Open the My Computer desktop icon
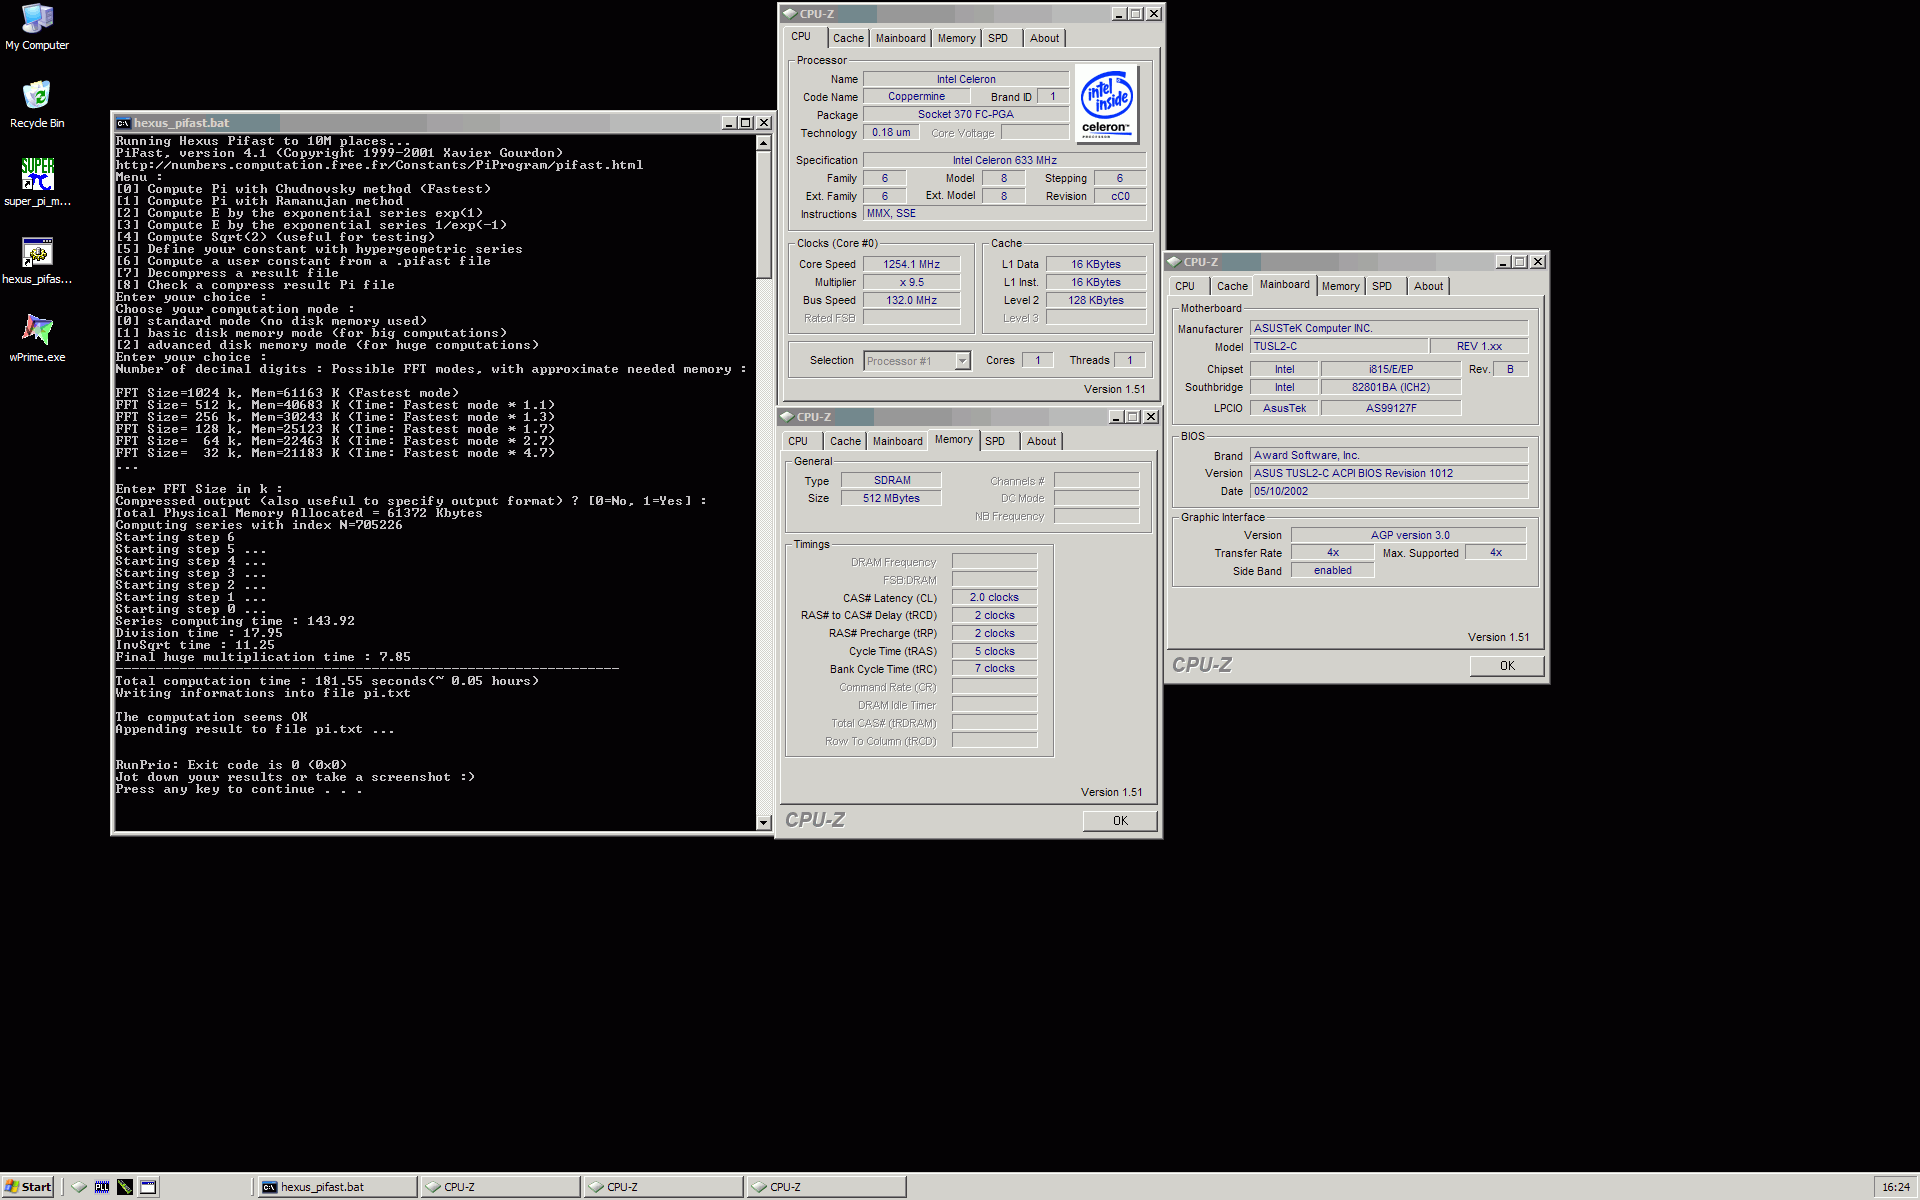Image resolution: width=1920 pixels, height=1200 pixels. click(37, 27)
